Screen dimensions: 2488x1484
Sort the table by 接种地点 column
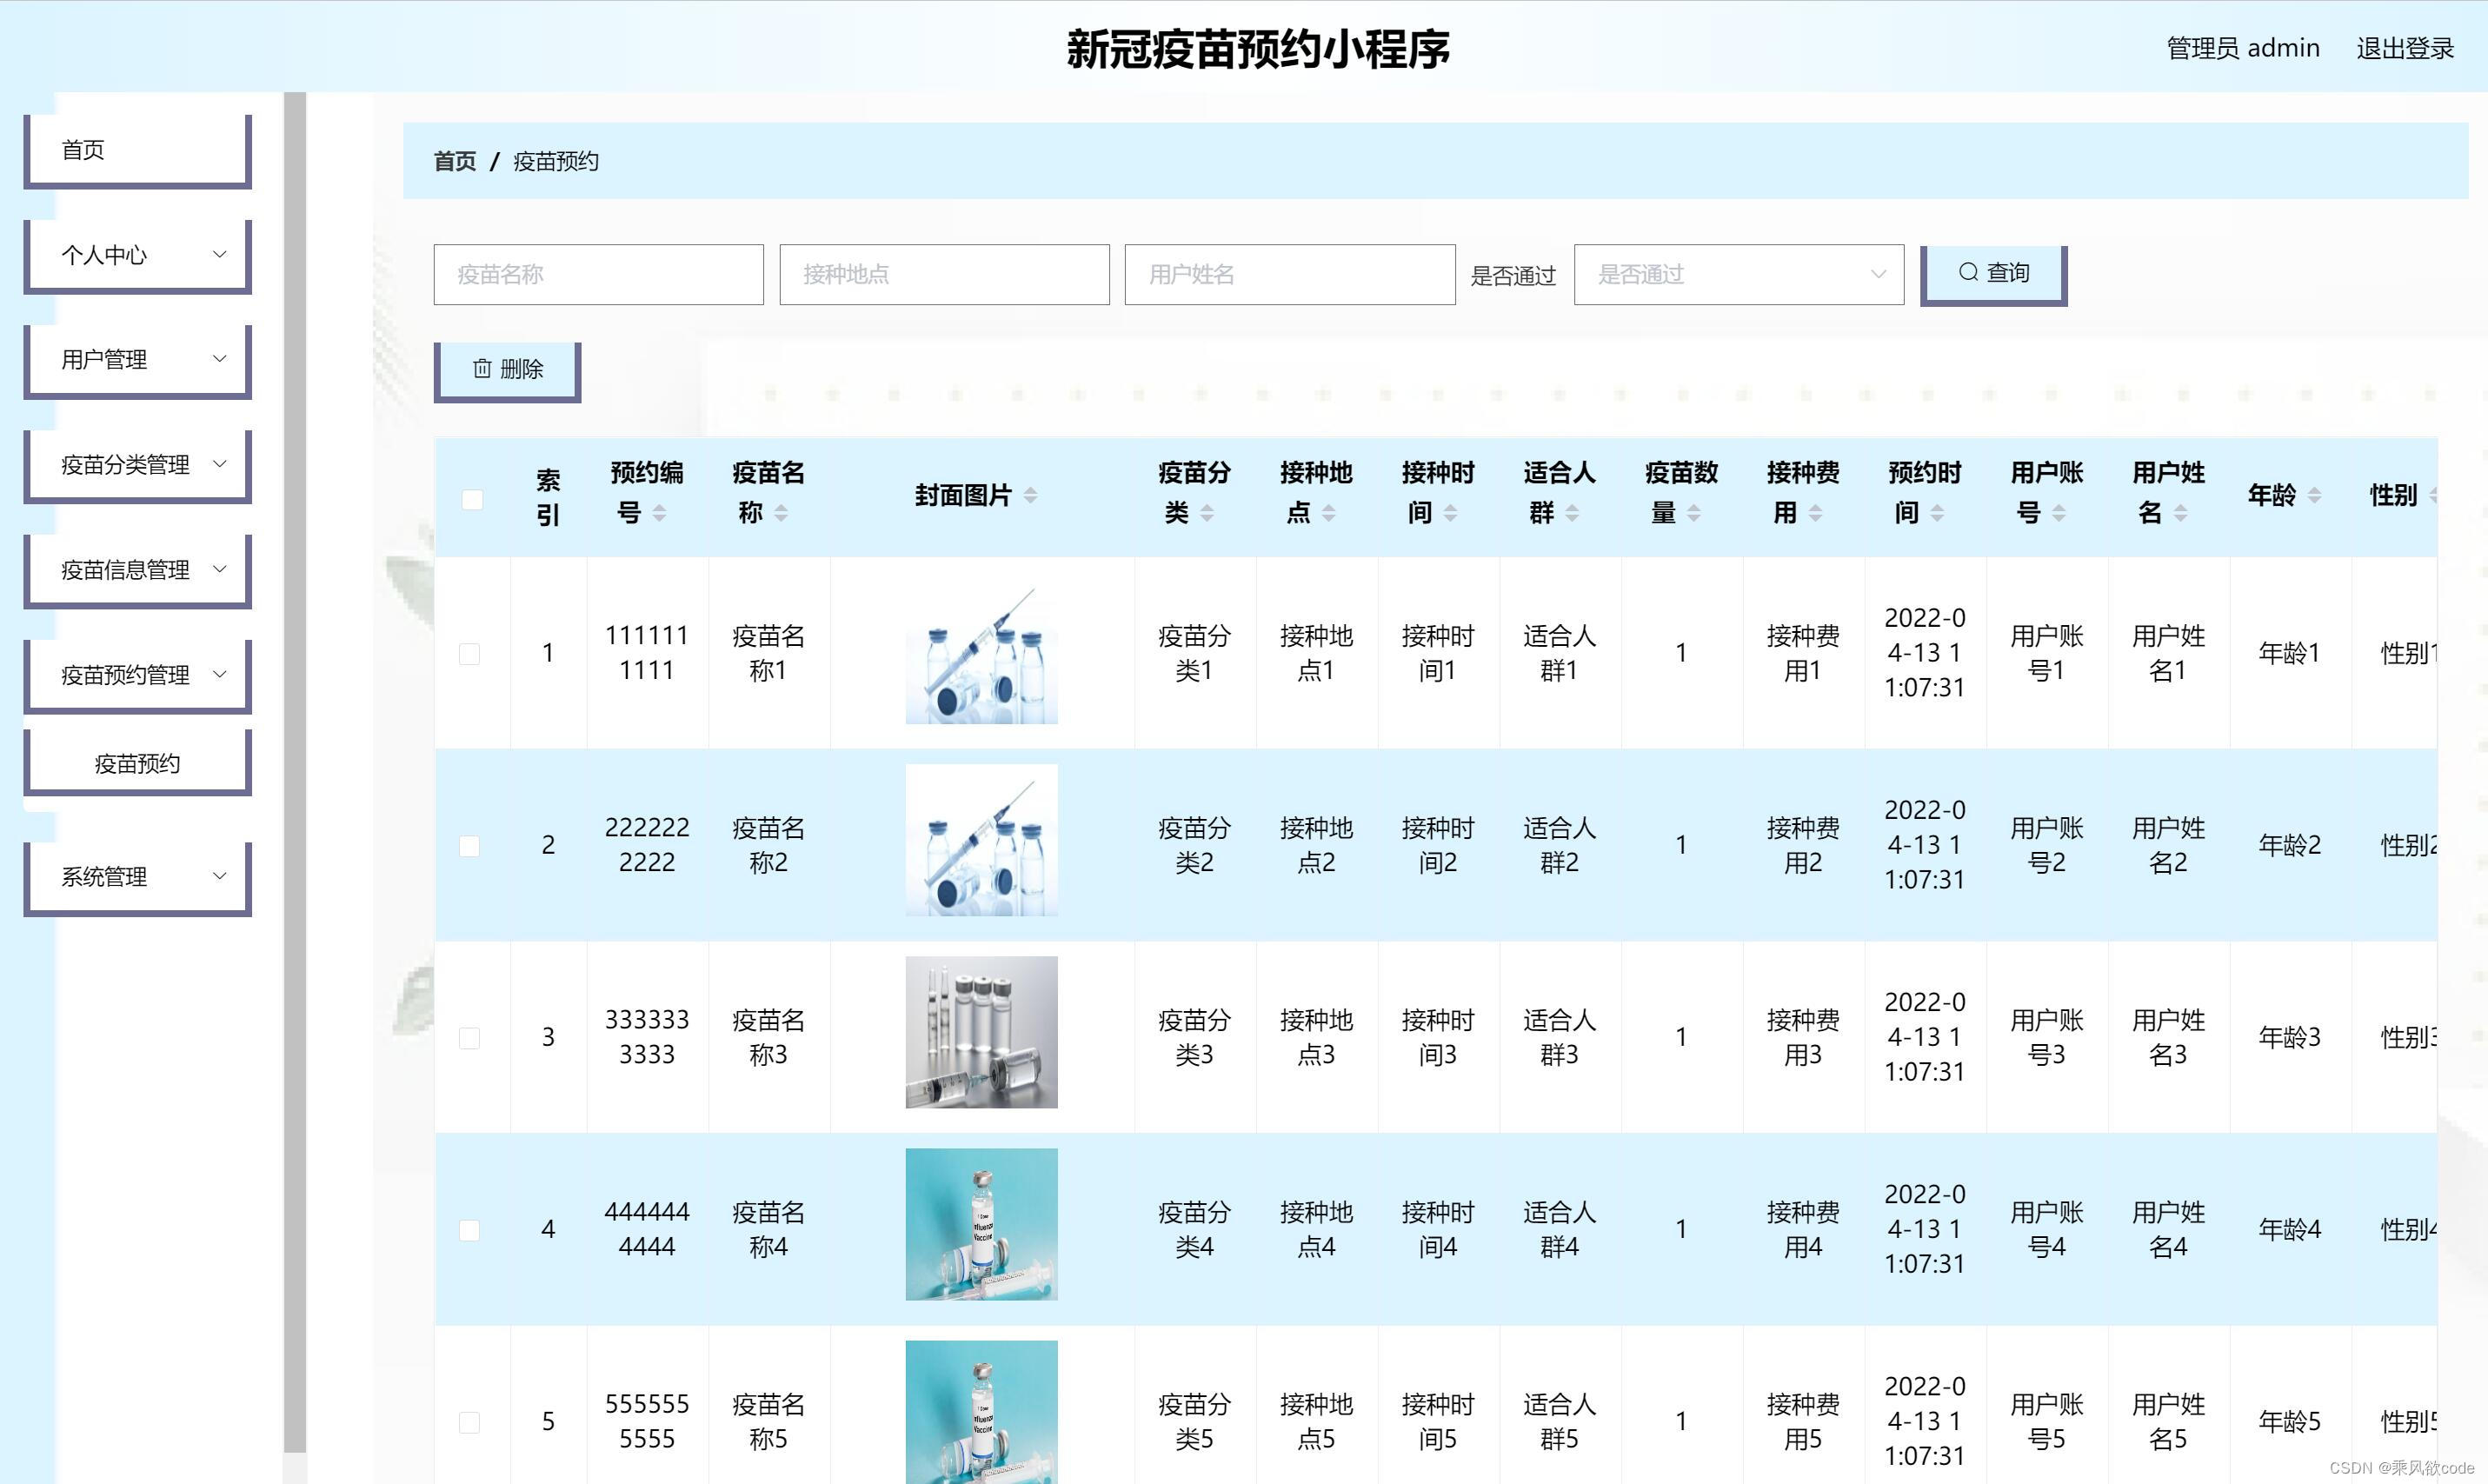(1330, 512)
